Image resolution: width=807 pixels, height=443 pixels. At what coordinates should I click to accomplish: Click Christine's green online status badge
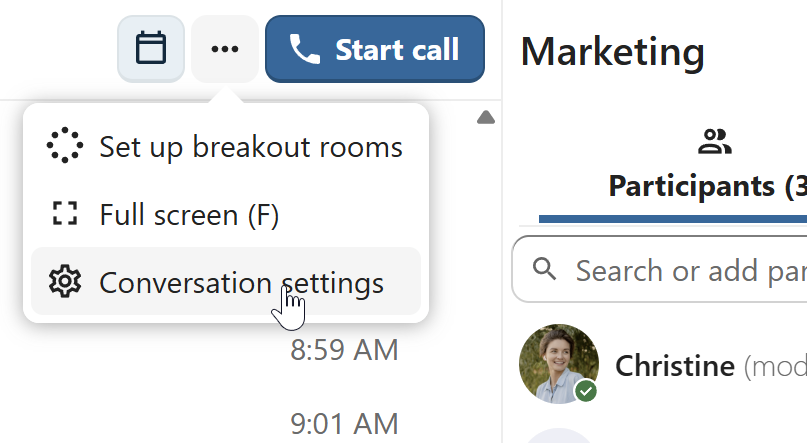coord(586,391)
